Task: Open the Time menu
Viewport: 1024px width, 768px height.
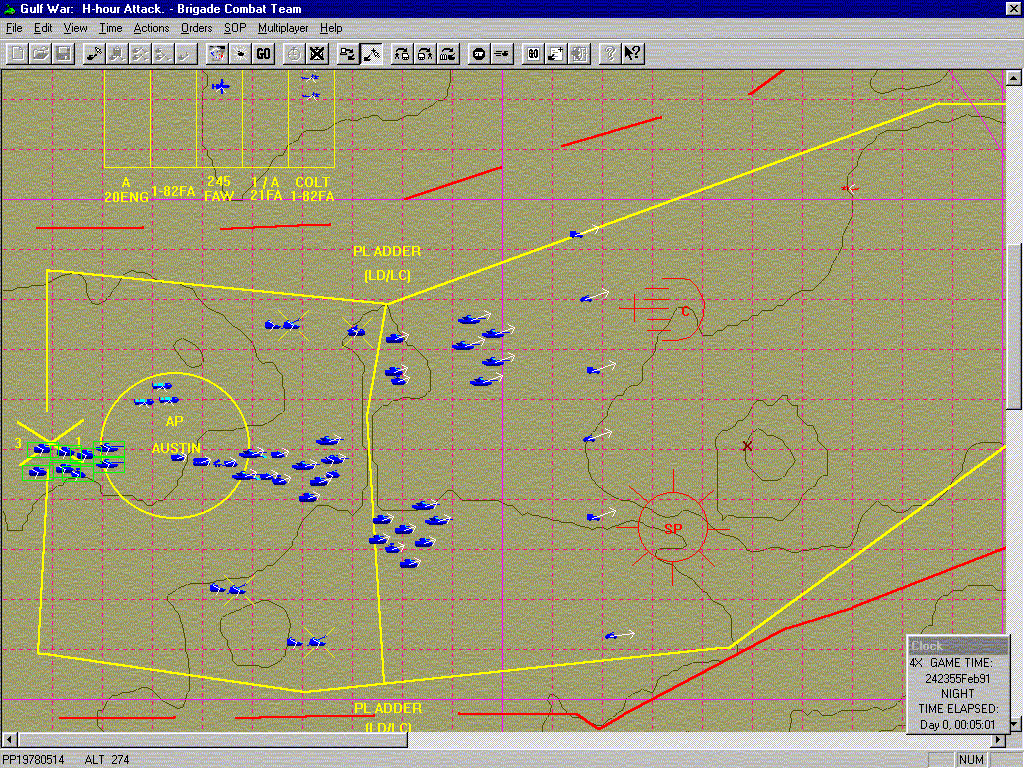Action: coord(110,28)
